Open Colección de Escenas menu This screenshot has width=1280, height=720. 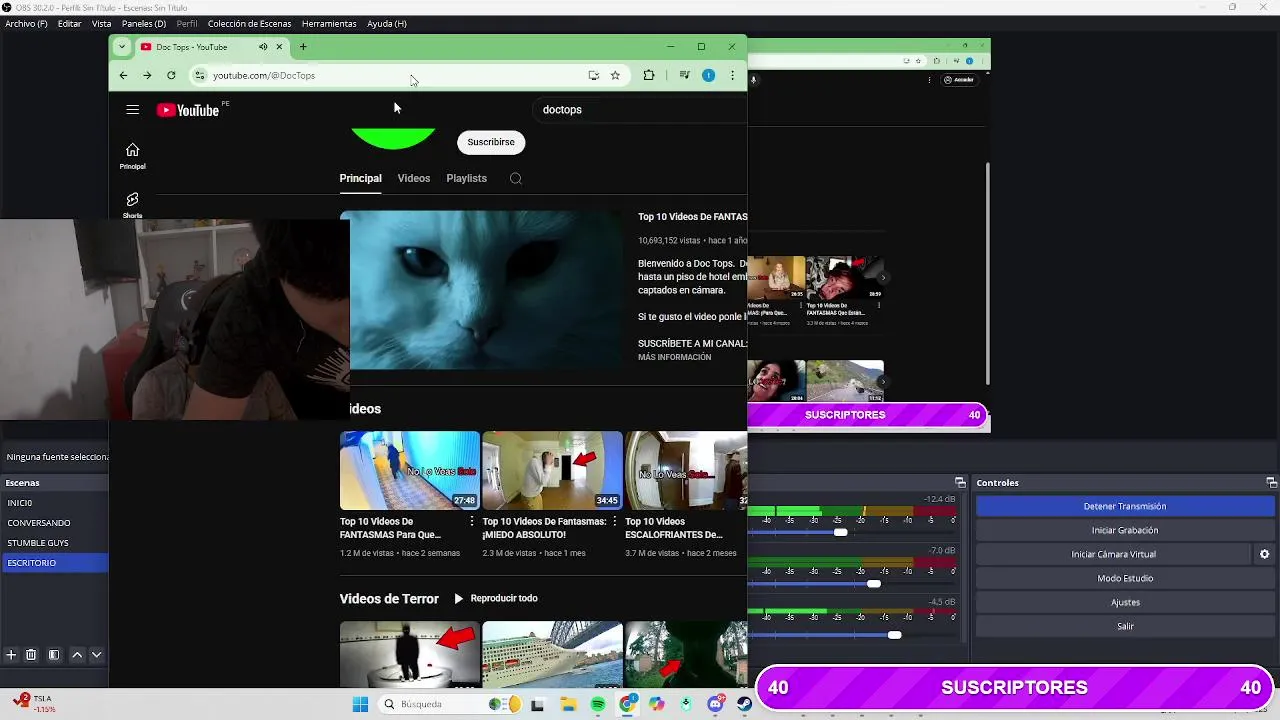(x=250, y=23)
